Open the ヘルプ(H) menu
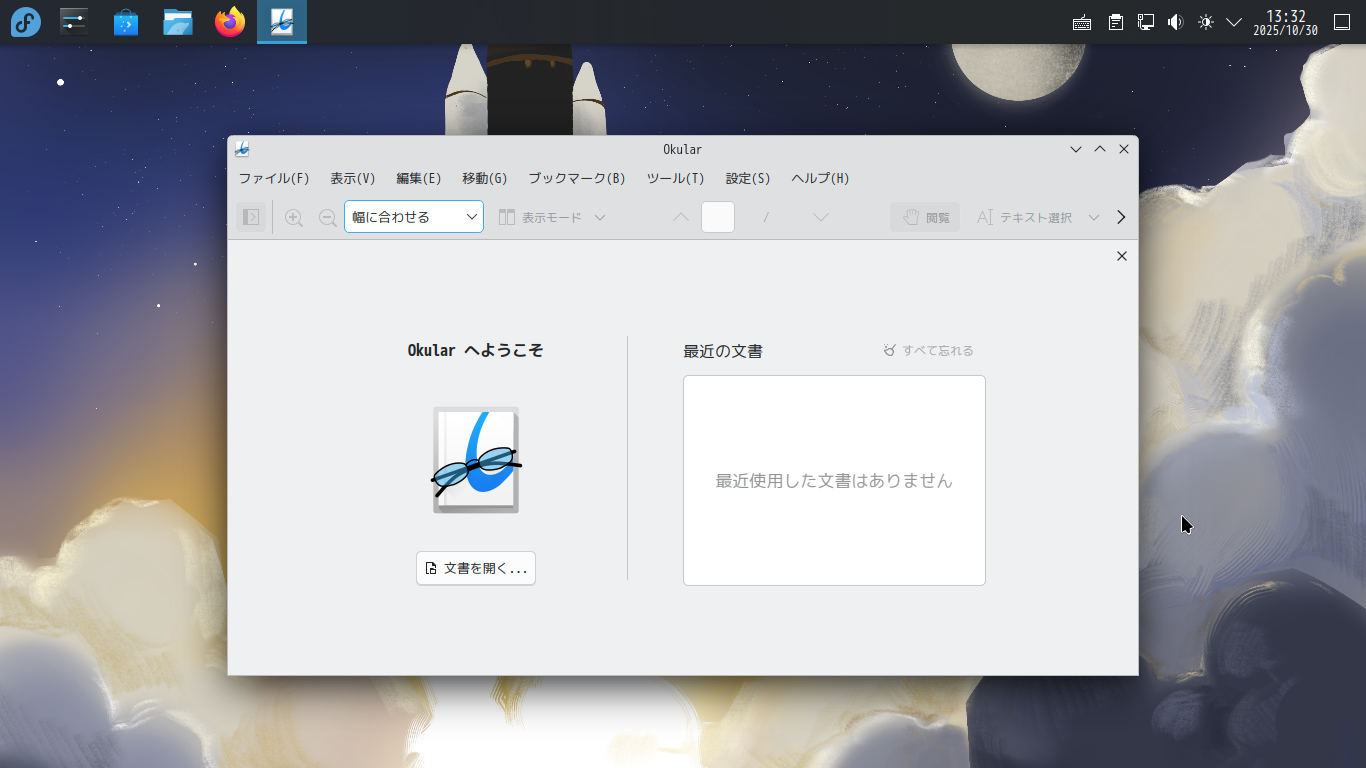Image resolution: width=1366 pixels, height=768 pixels. 820,178
